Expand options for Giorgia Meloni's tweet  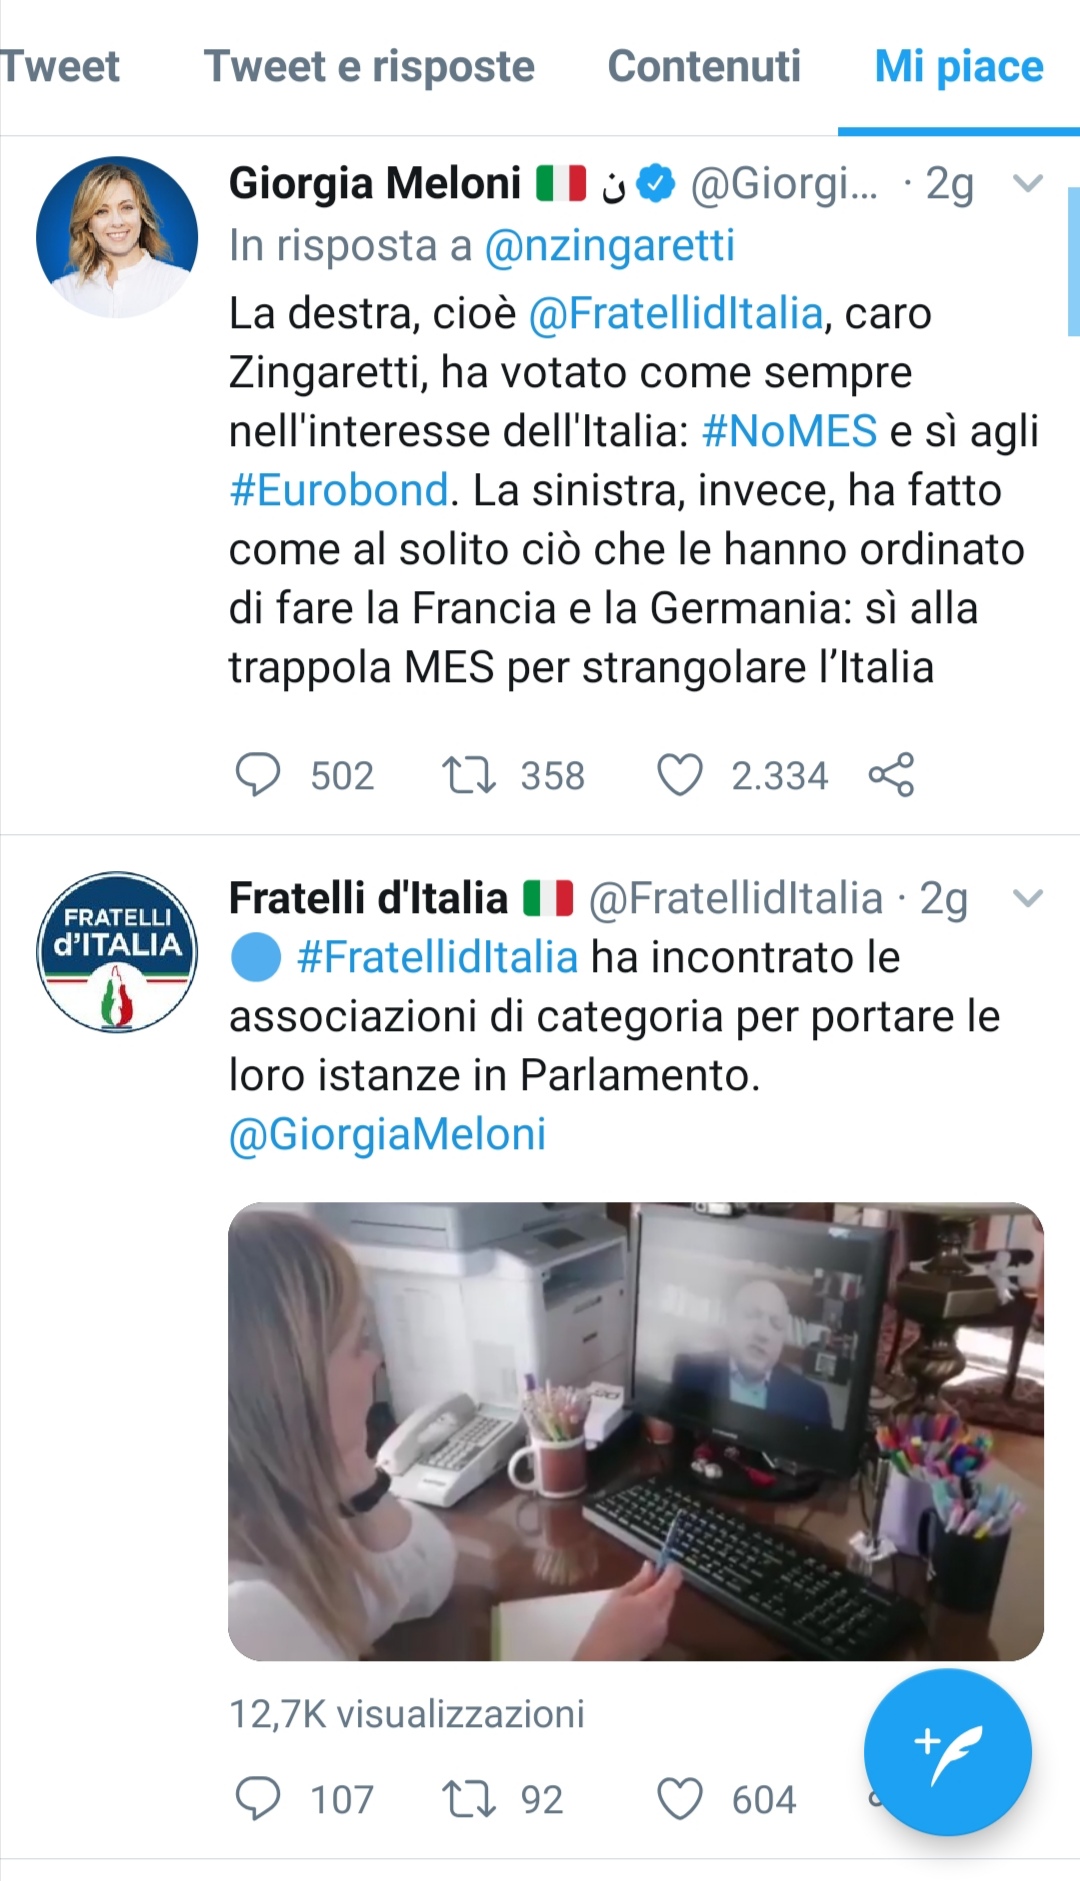[1028, 183]
